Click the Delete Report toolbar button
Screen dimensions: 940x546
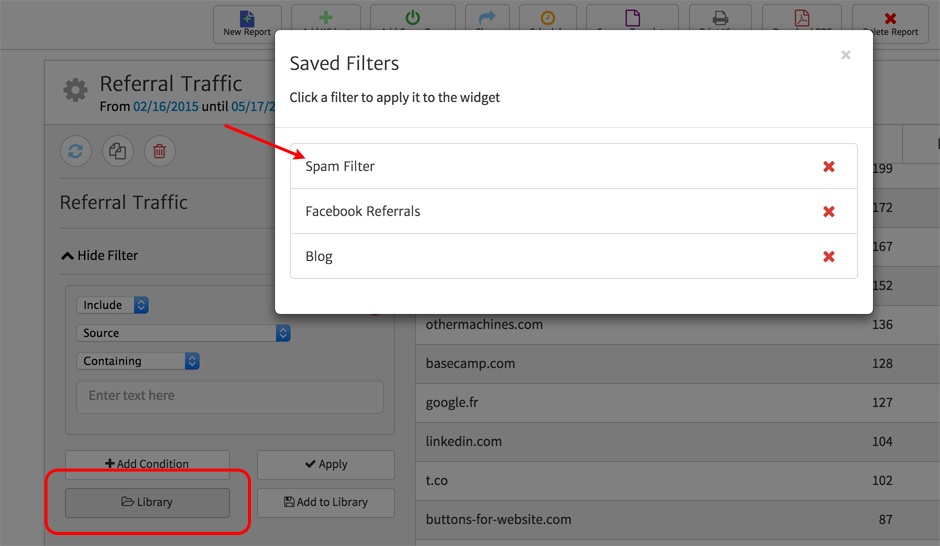[x=890, y=24]
